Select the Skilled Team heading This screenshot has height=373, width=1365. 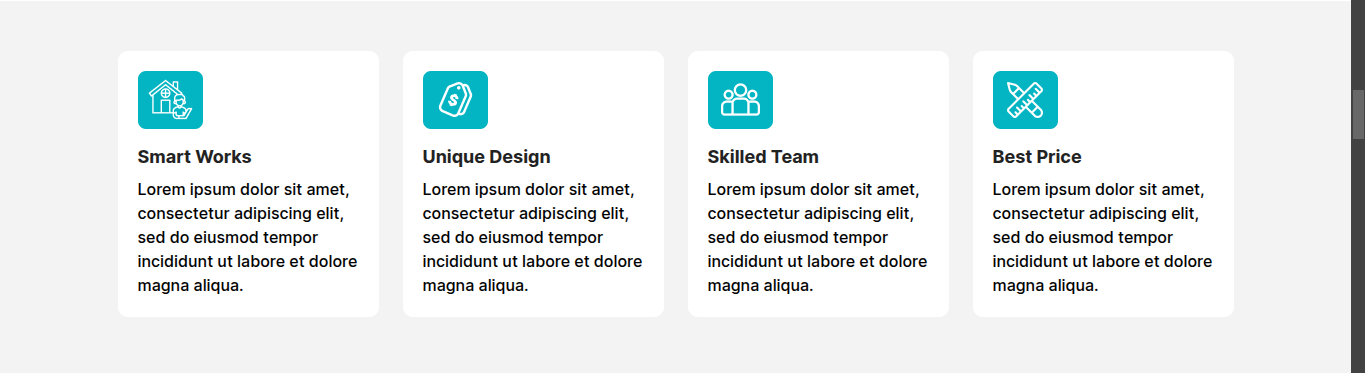pos(763,157)
